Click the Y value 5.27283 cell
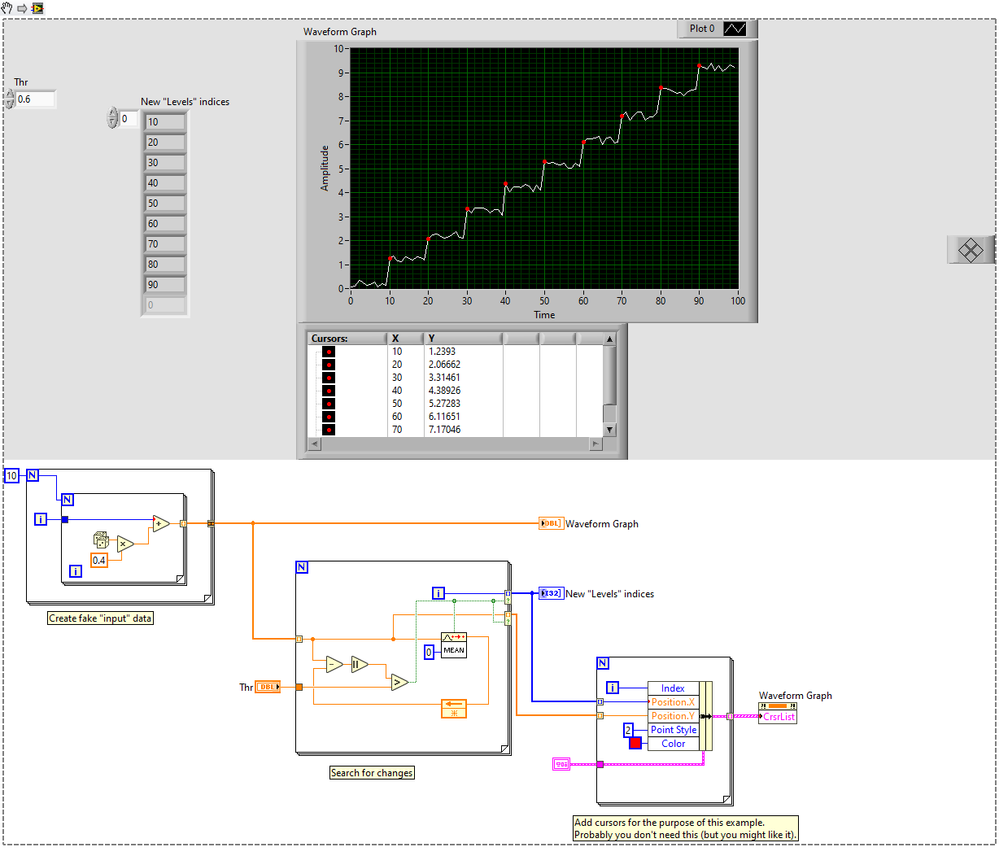The width and height of the screenshot is (999, 848). pos(444,404)
